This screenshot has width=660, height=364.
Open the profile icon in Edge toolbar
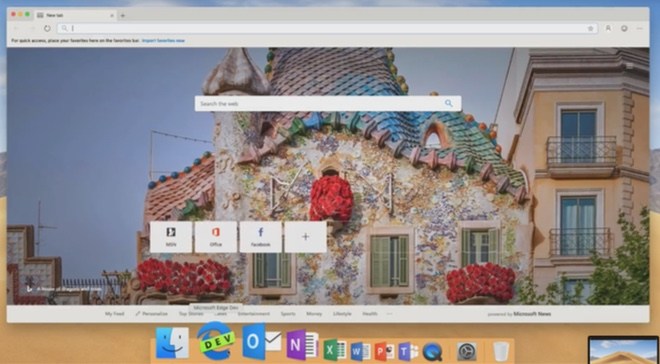point(608,28)
